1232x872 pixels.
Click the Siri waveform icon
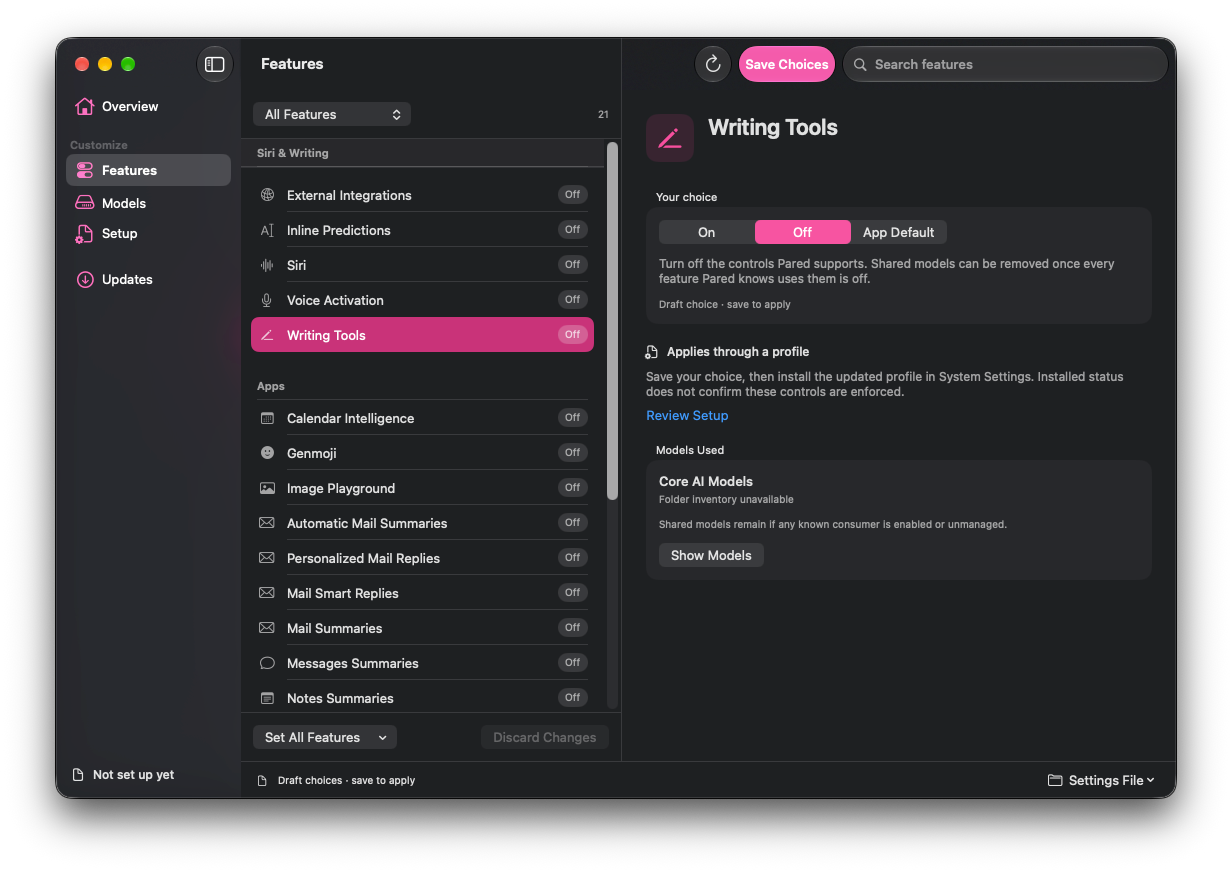267,265
